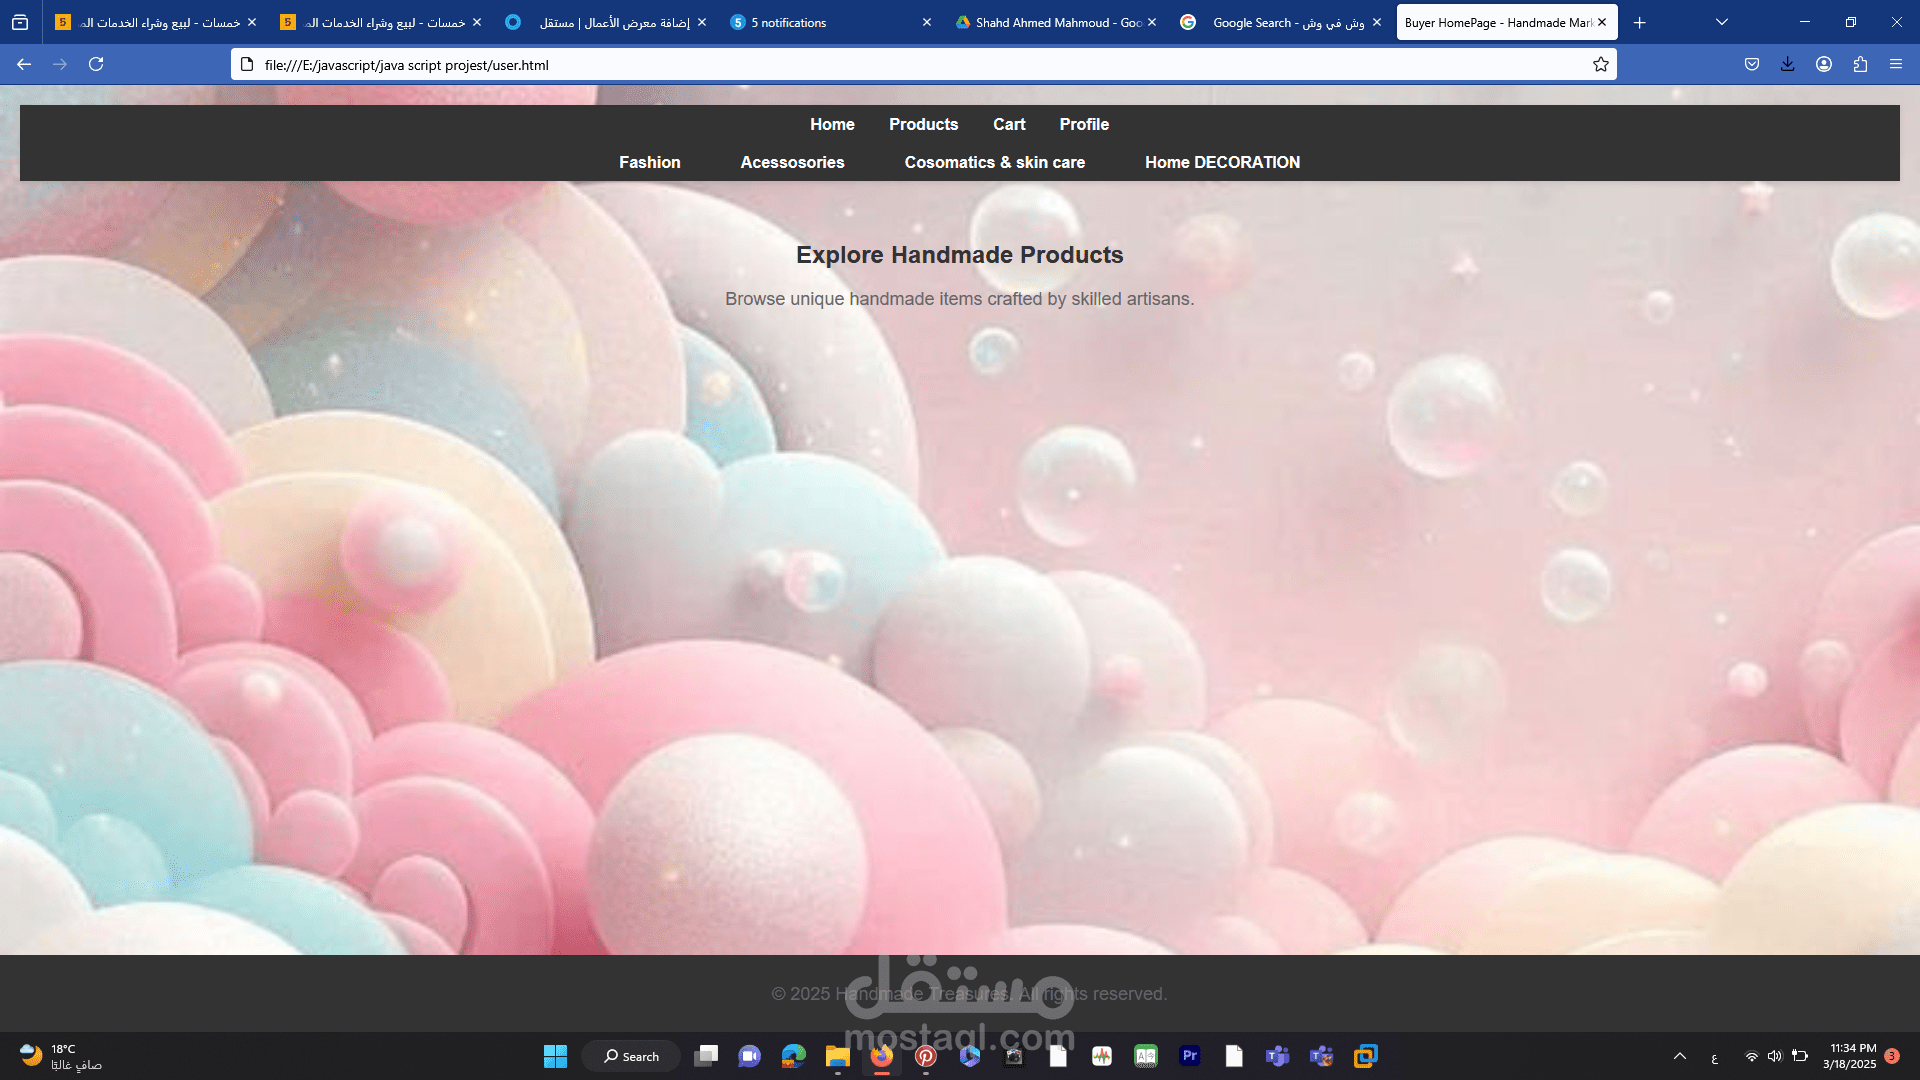Open the red notification count badge
Screen dimensions: 1920x1080
point(1892,1056)
